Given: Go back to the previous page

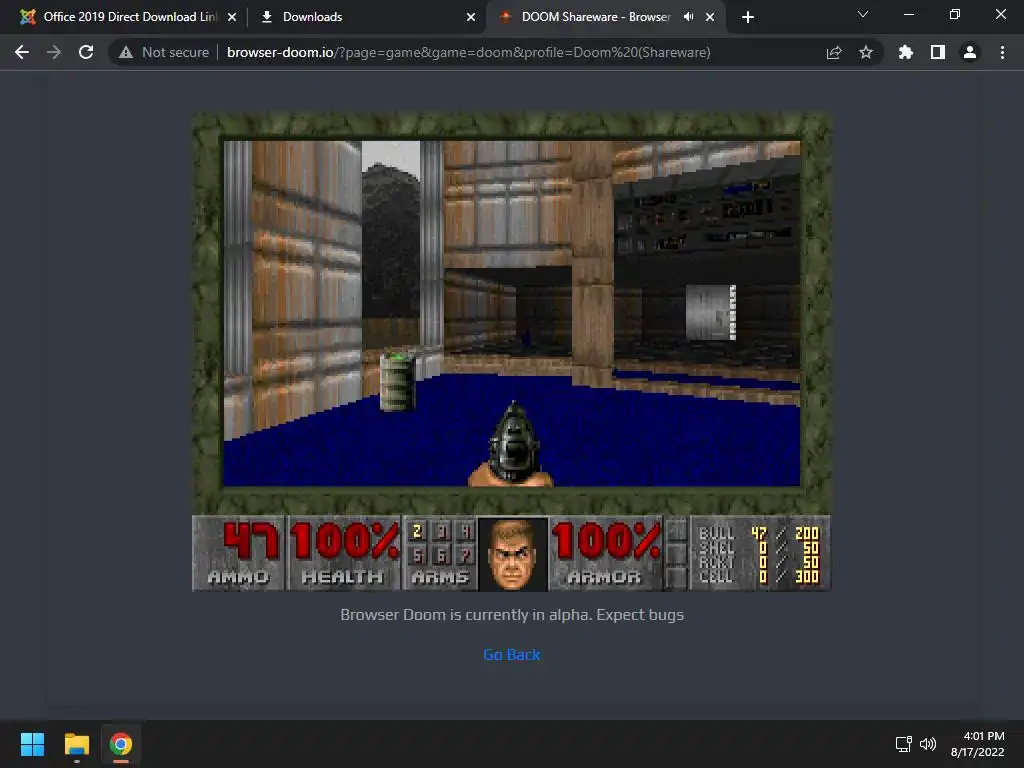Looking at the screenshot, I should click(22, 52).
